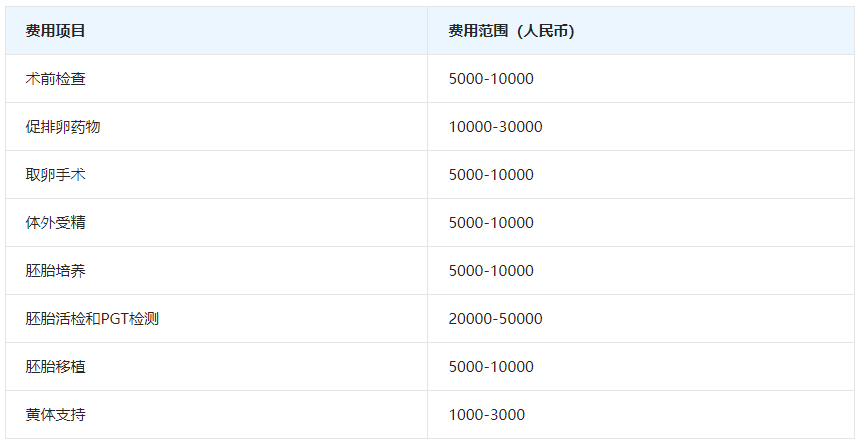The width and height of the screenshot is (860, 446).
Task: Click the 20000-50000 cost value
Action: pos(495,319)
